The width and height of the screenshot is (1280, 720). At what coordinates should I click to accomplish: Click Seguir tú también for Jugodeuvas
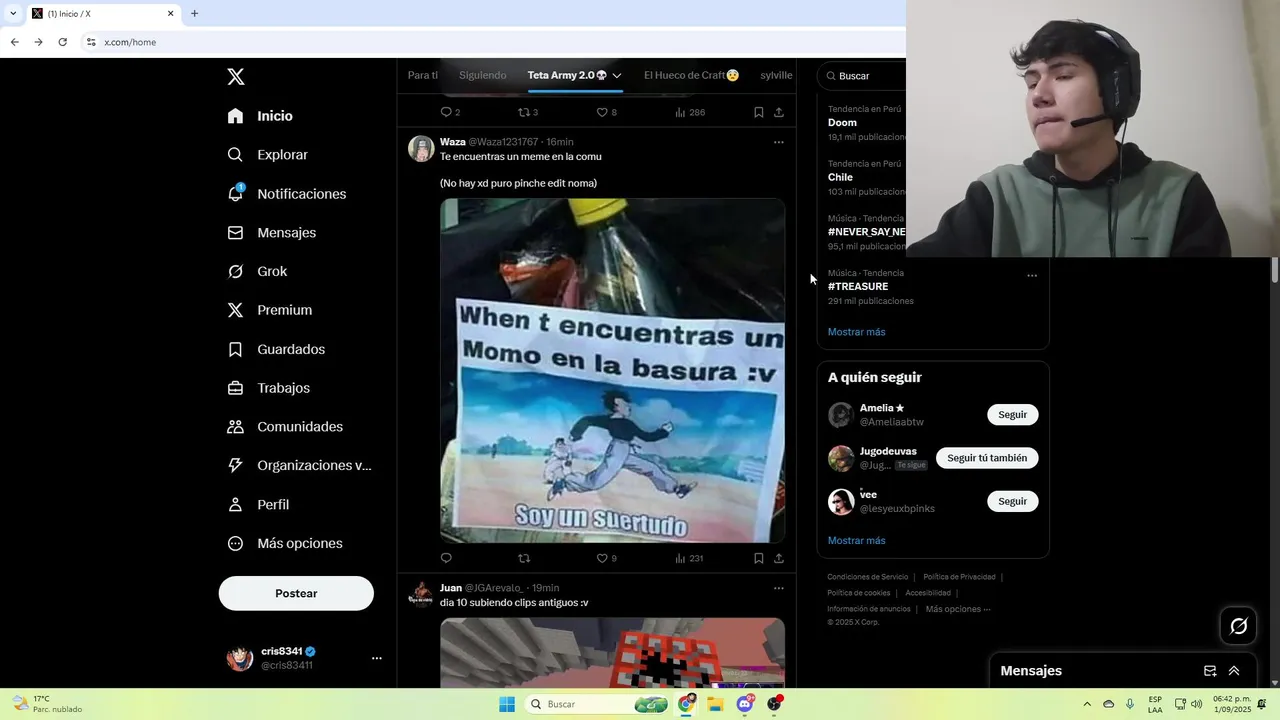click(987, 458)
